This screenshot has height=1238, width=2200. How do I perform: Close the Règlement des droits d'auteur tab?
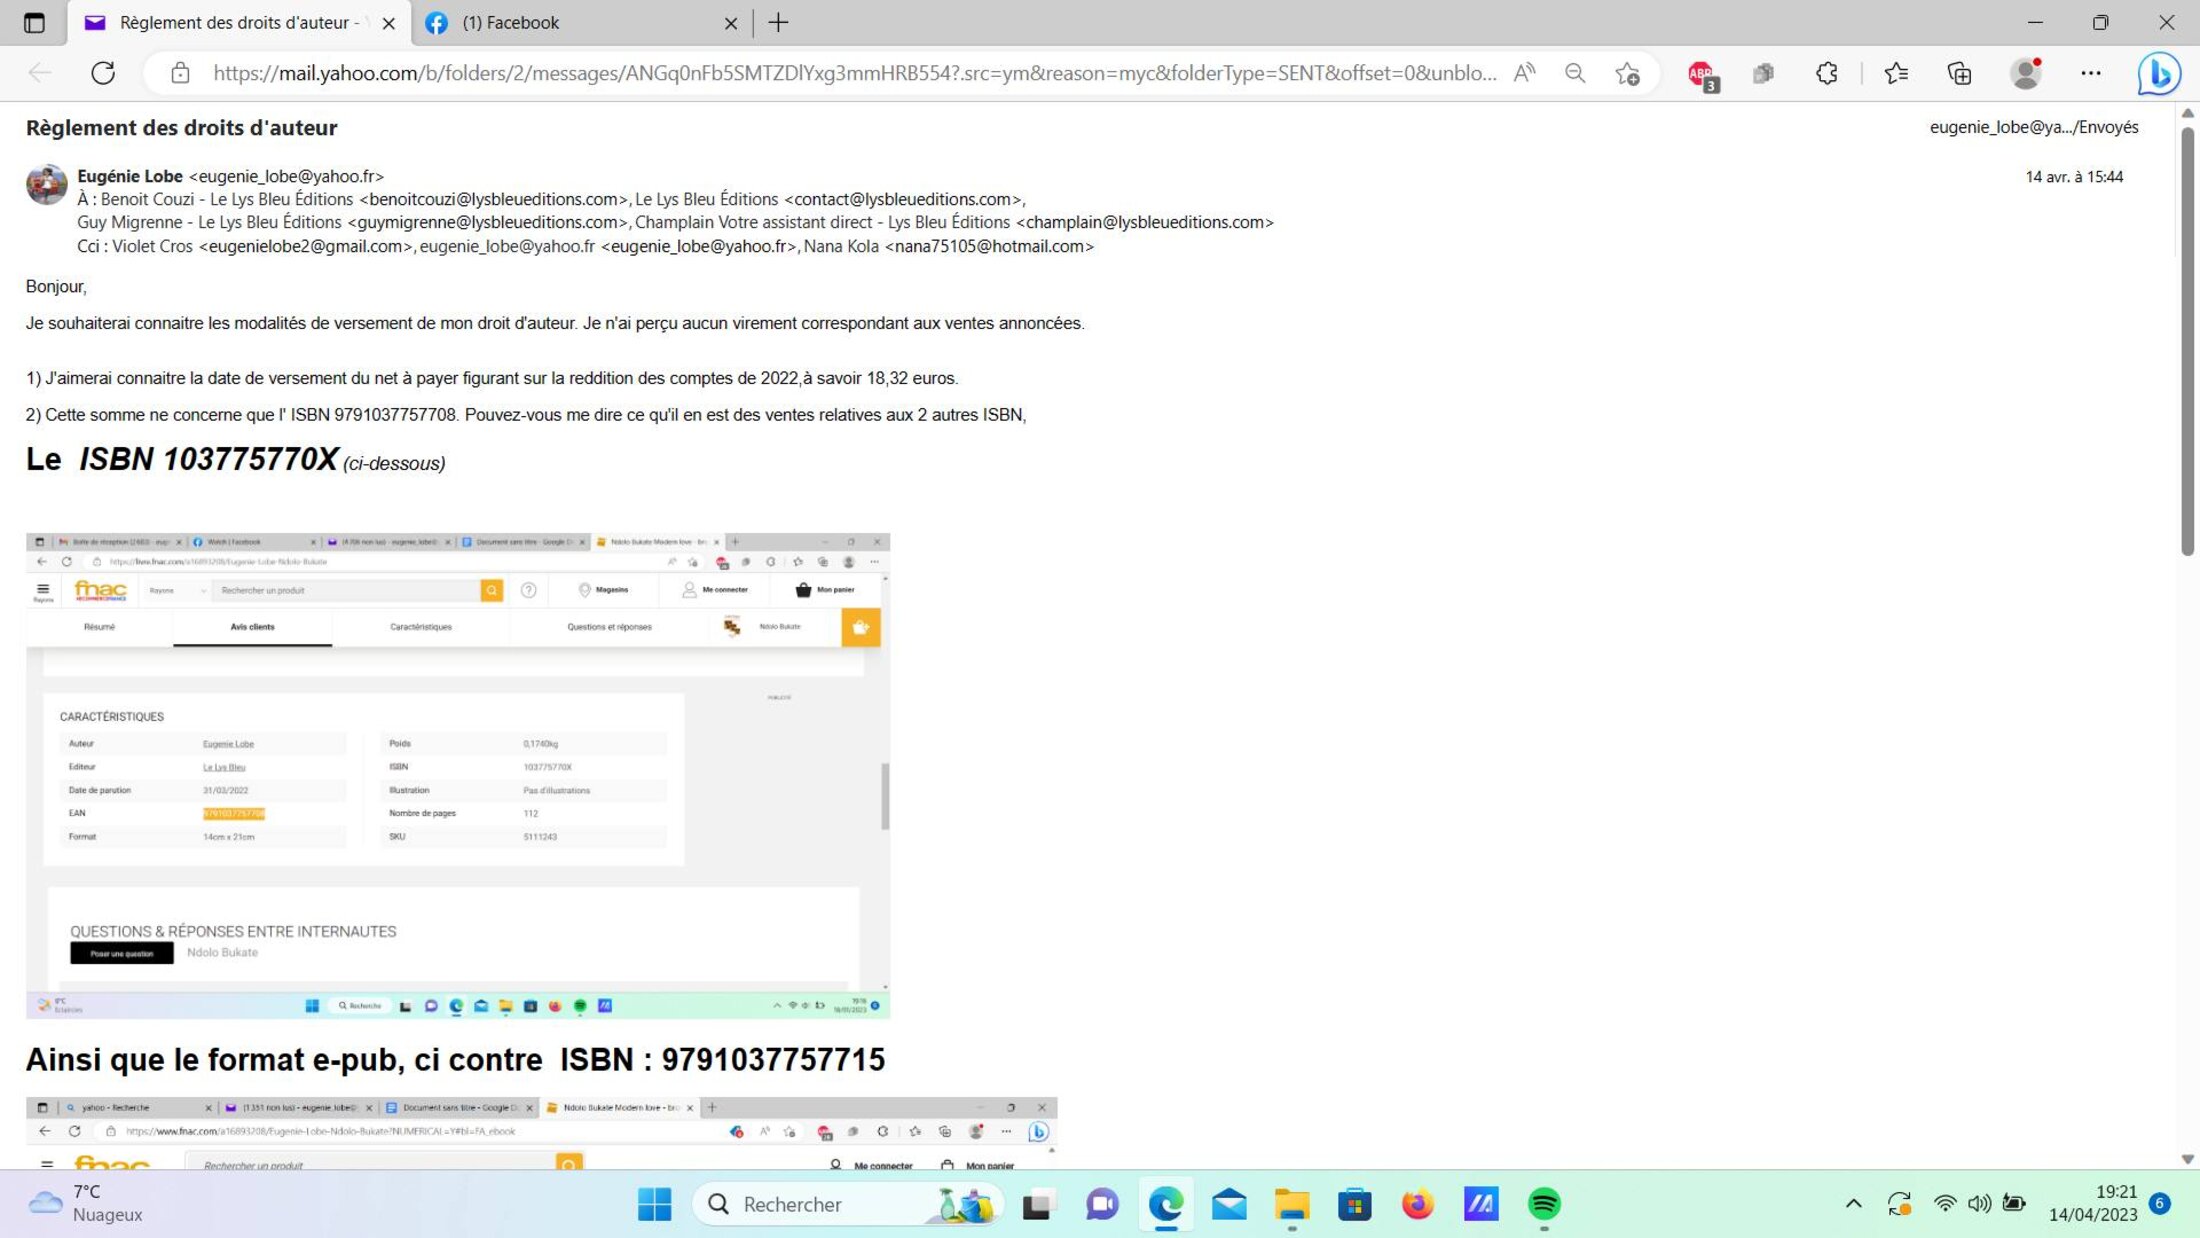389,23
